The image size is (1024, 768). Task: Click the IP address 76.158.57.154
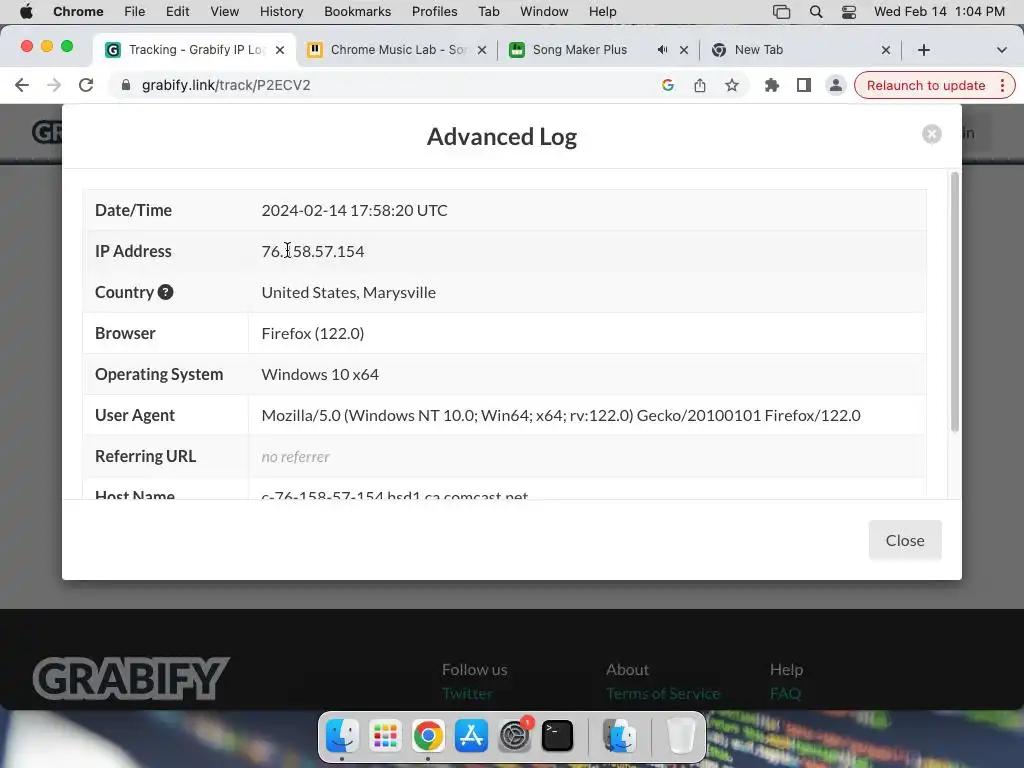click(313, 251)
